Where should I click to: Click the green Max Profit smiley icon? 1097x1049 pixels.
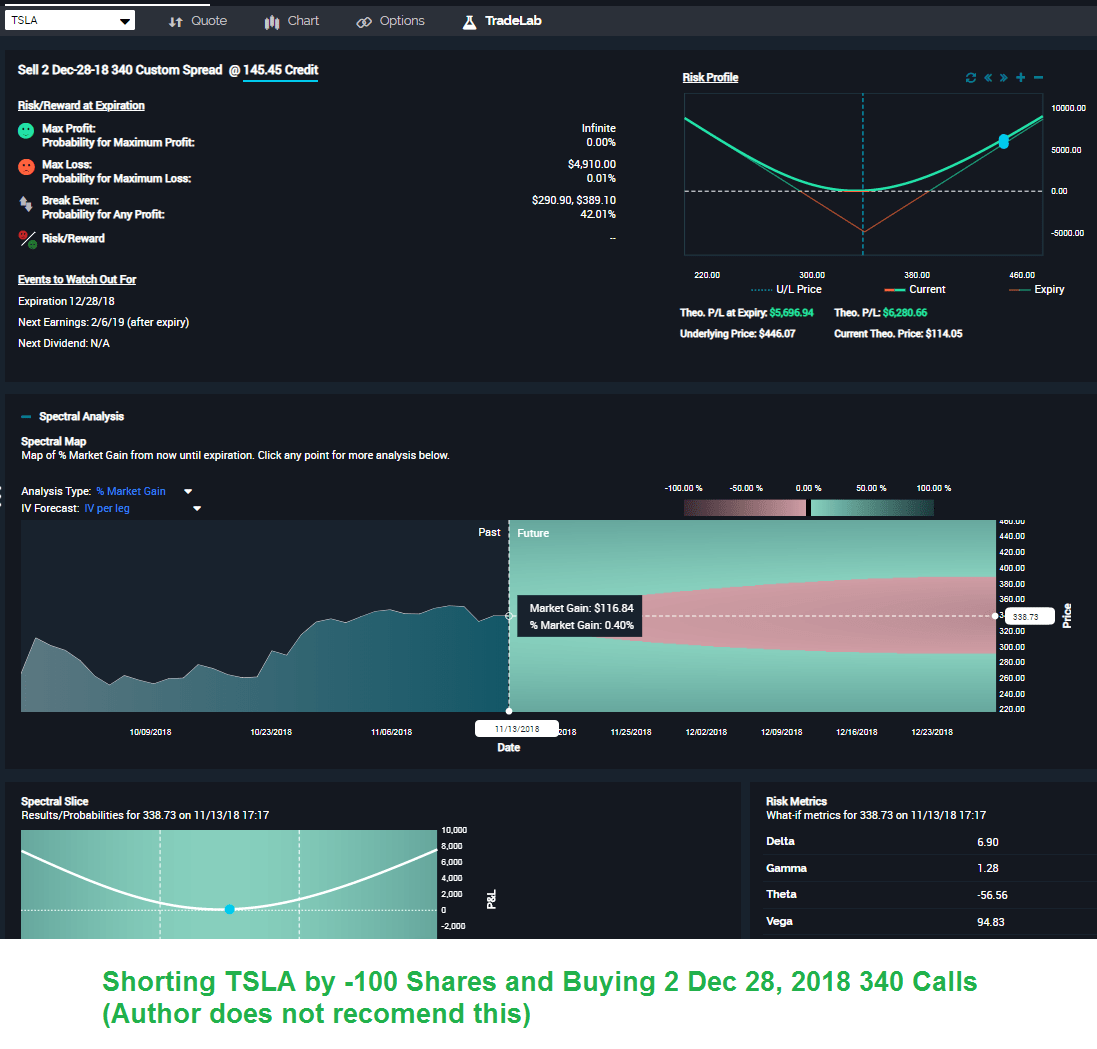[x=26, y=131]
